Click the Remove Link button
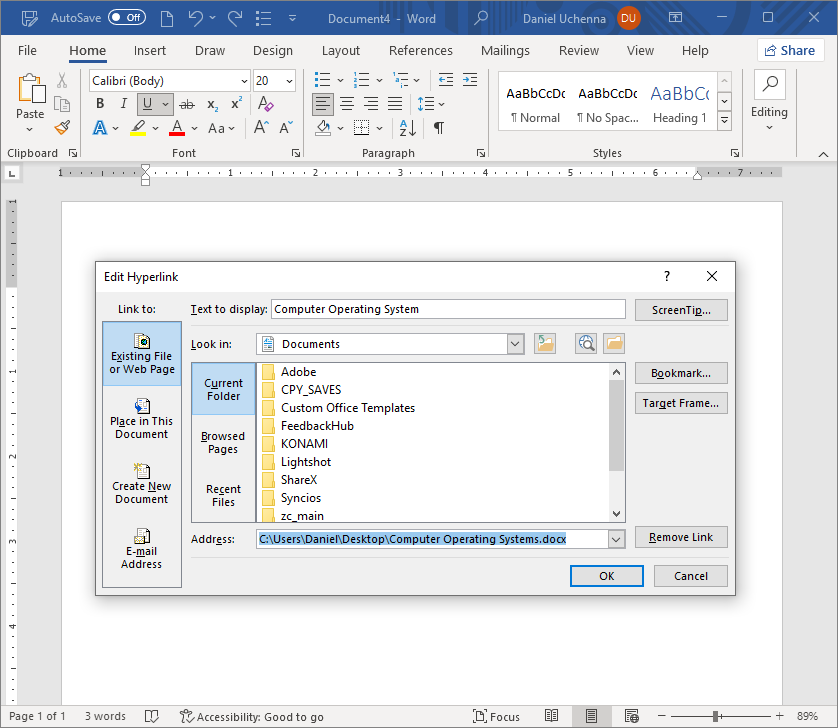 click(x=681, y=537)
